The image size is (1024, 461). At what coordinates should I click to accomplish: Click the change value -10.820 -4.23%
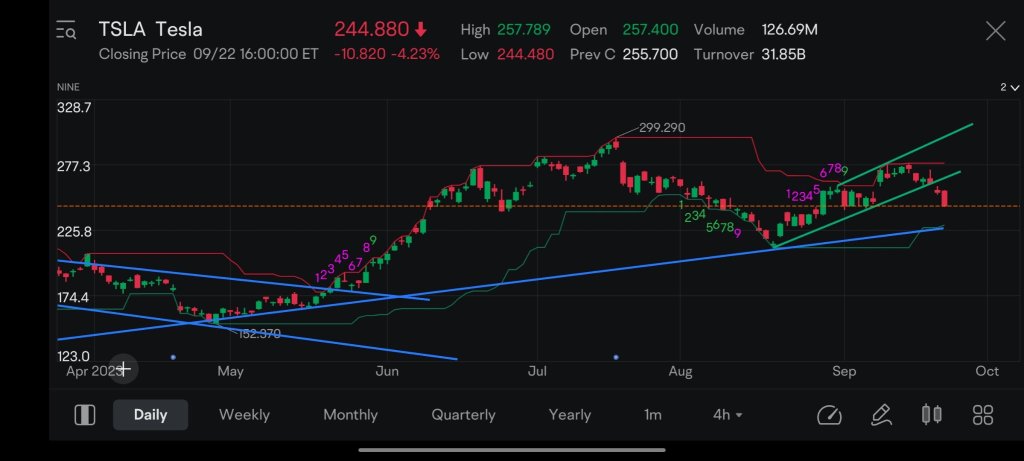tap(387, 54)
